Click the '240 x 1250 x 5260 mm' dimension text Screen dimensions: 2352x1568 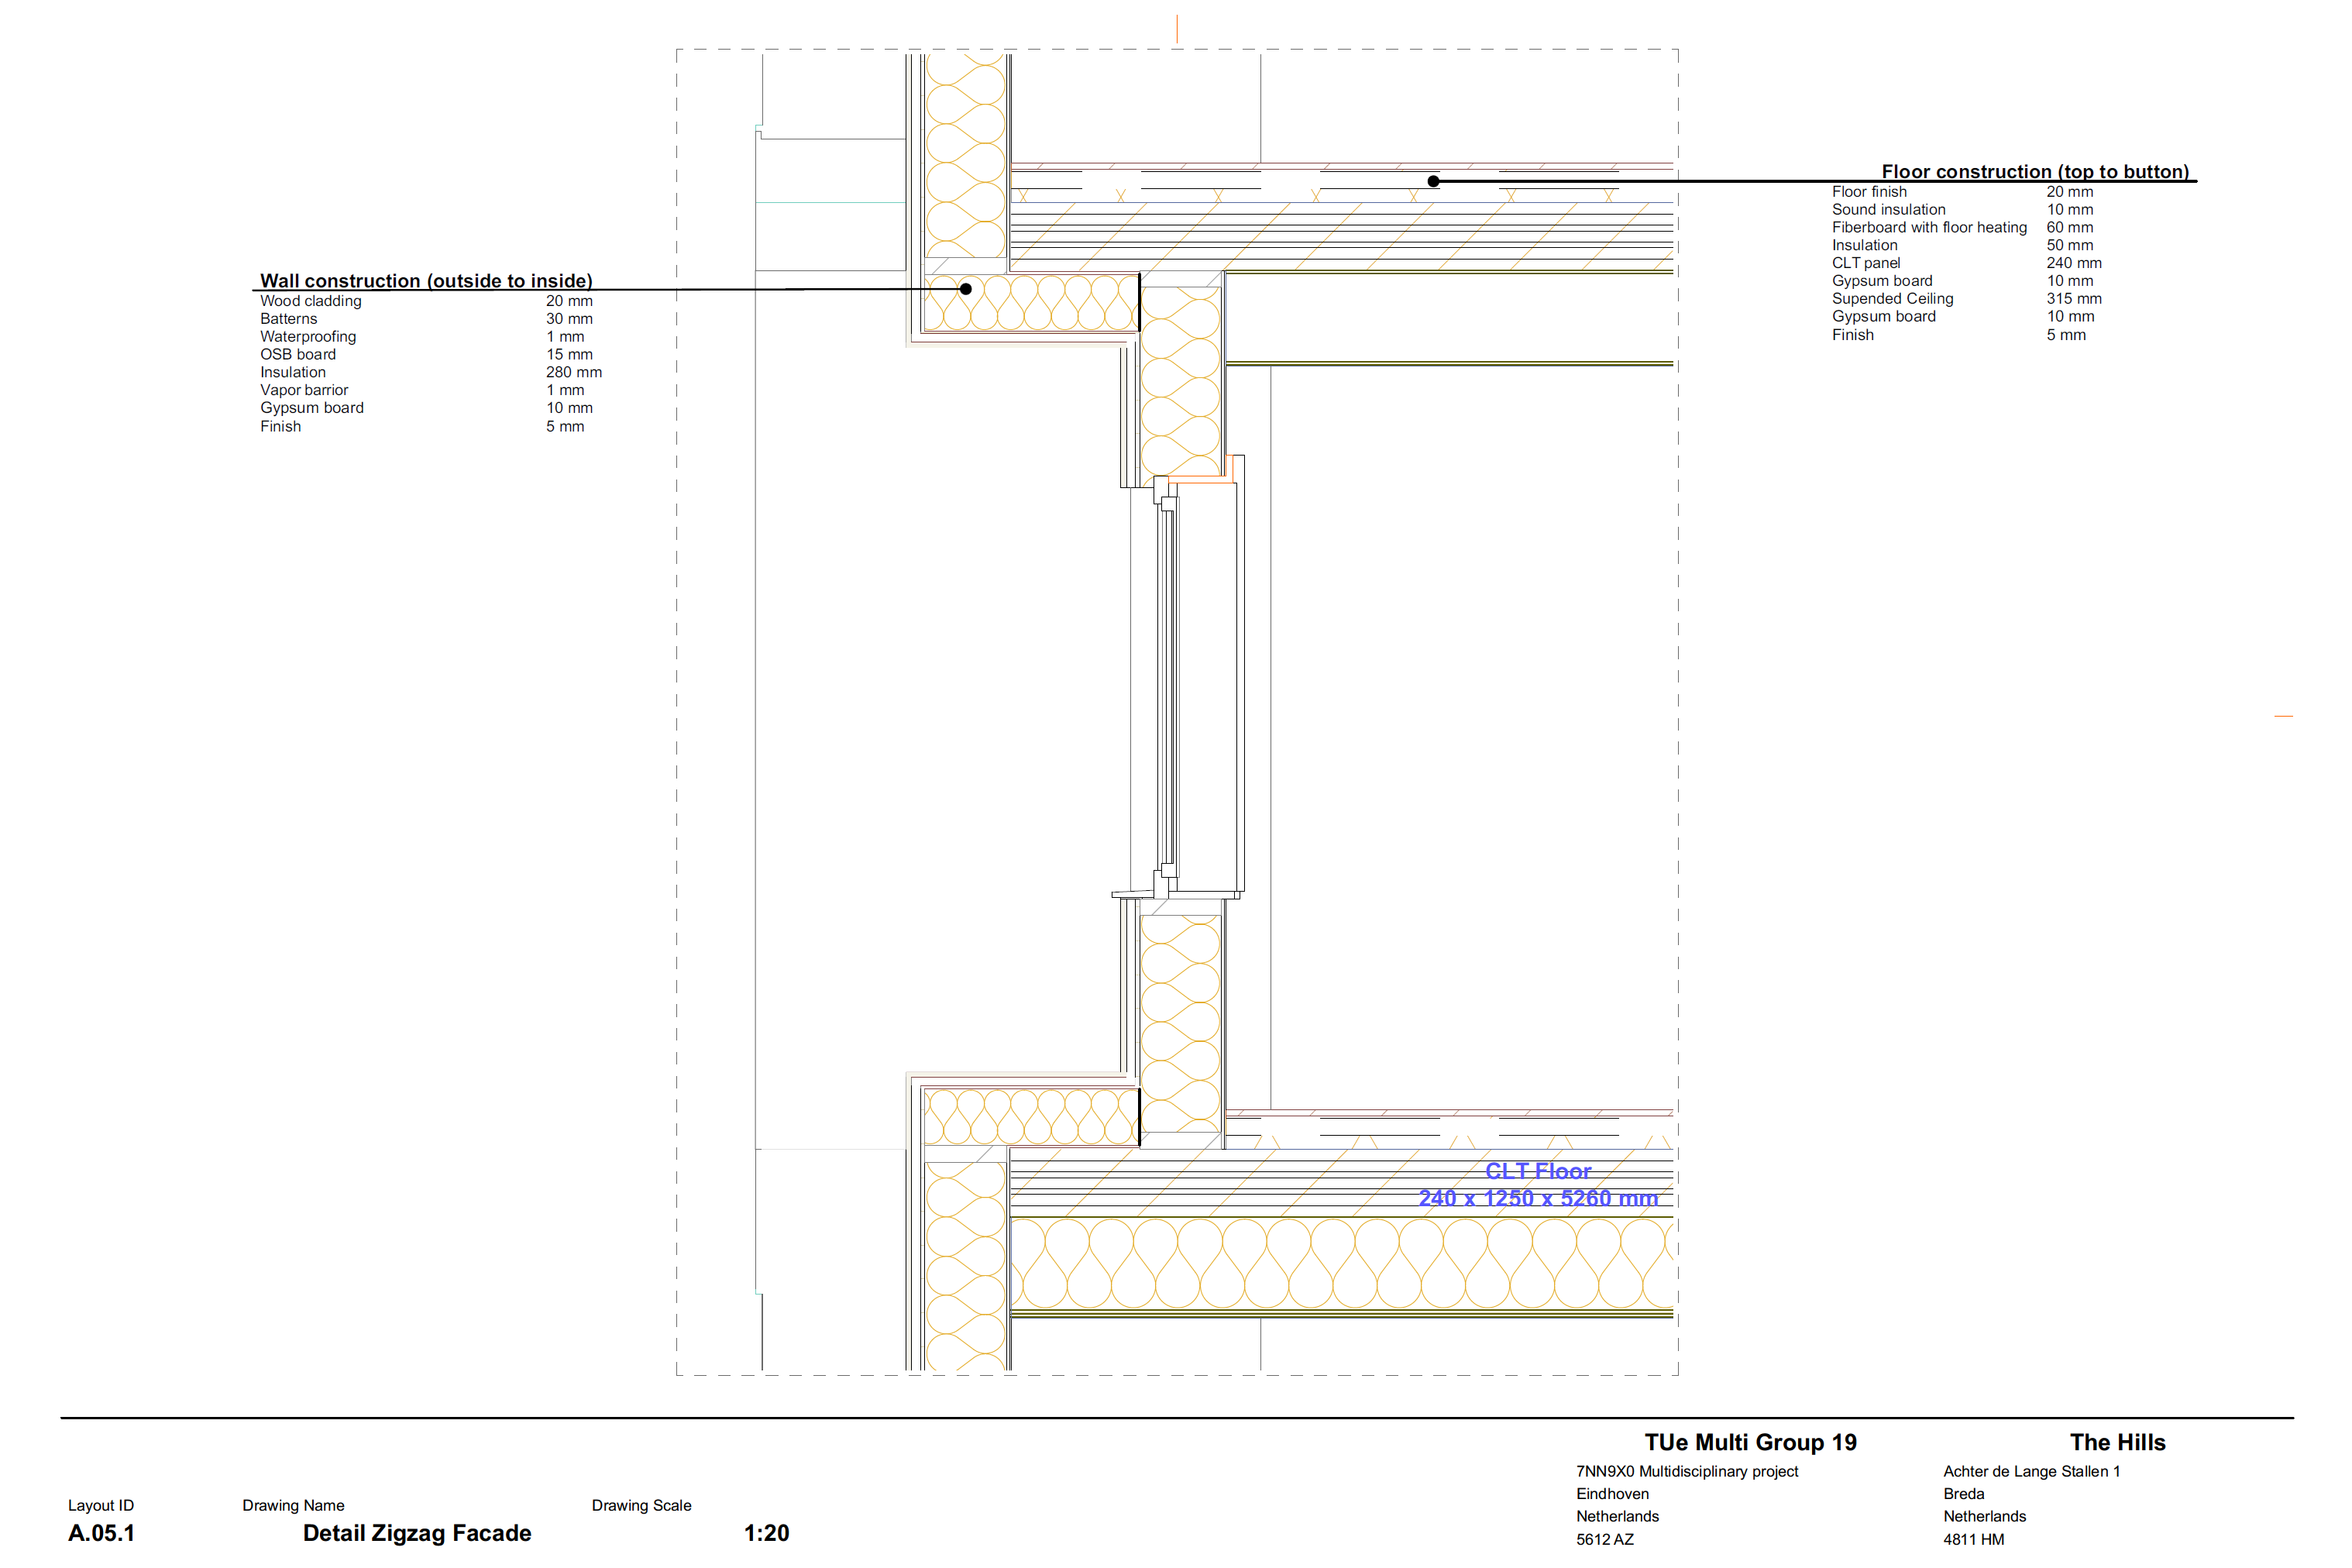1538,1198
